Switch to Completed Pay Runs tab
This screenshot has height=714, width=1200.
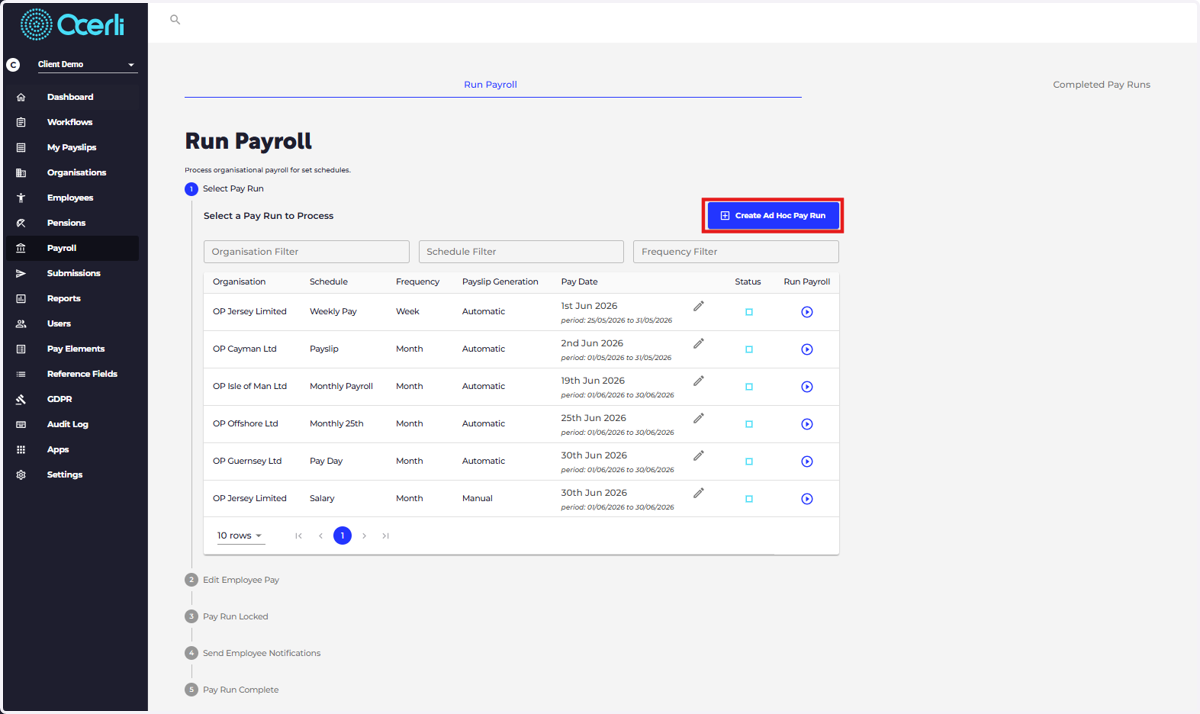[x=1101, y=85]
